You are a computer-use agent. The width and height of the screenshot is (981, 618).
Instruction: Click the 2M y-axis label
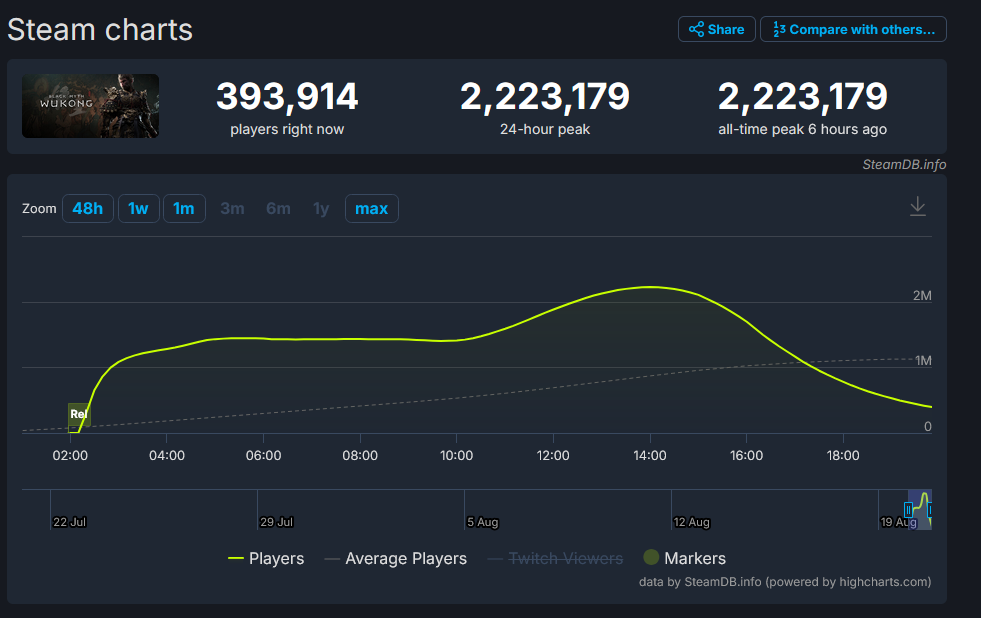pos(922,295)
